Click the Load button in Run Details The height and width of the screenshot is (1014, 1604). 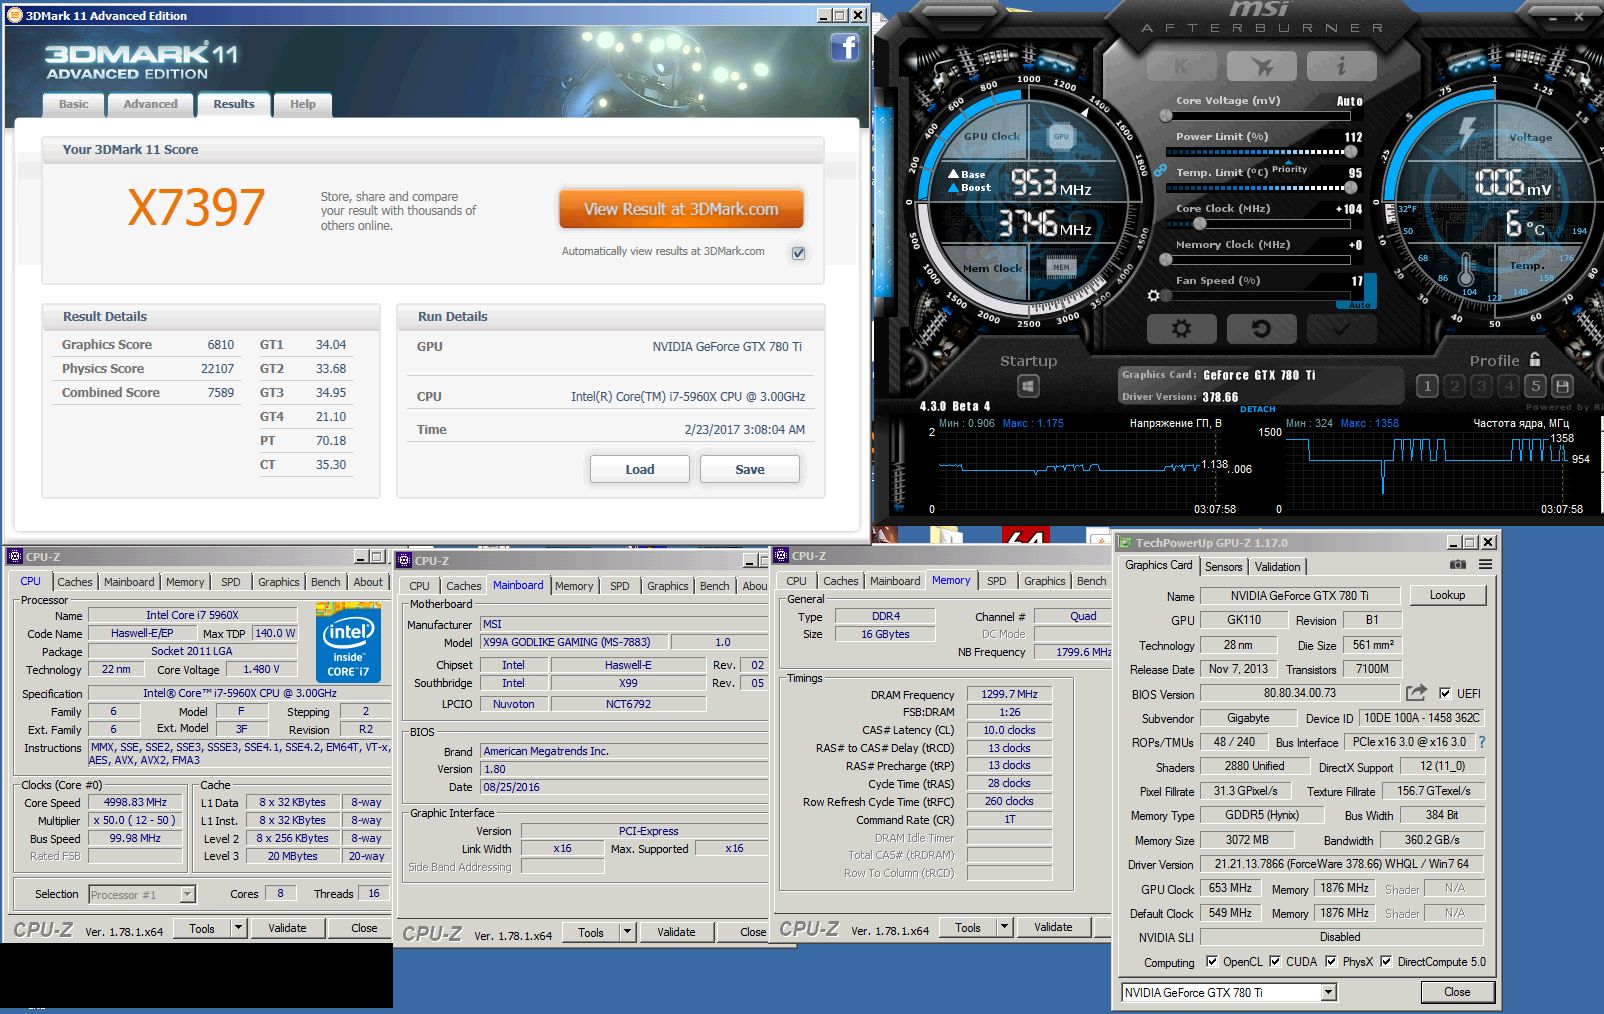click(640, 469)
